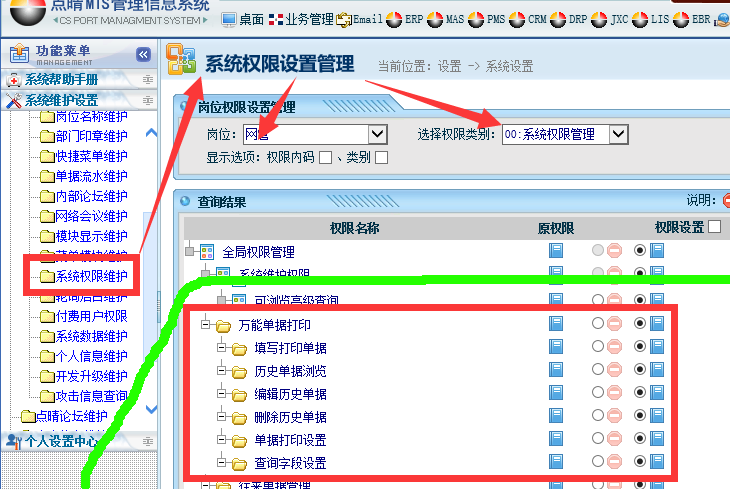The height and width of the screenshot is (489, 730).
Task: Click the 原权限 icon for 历史单据浏览
Action: click(556, 370)
